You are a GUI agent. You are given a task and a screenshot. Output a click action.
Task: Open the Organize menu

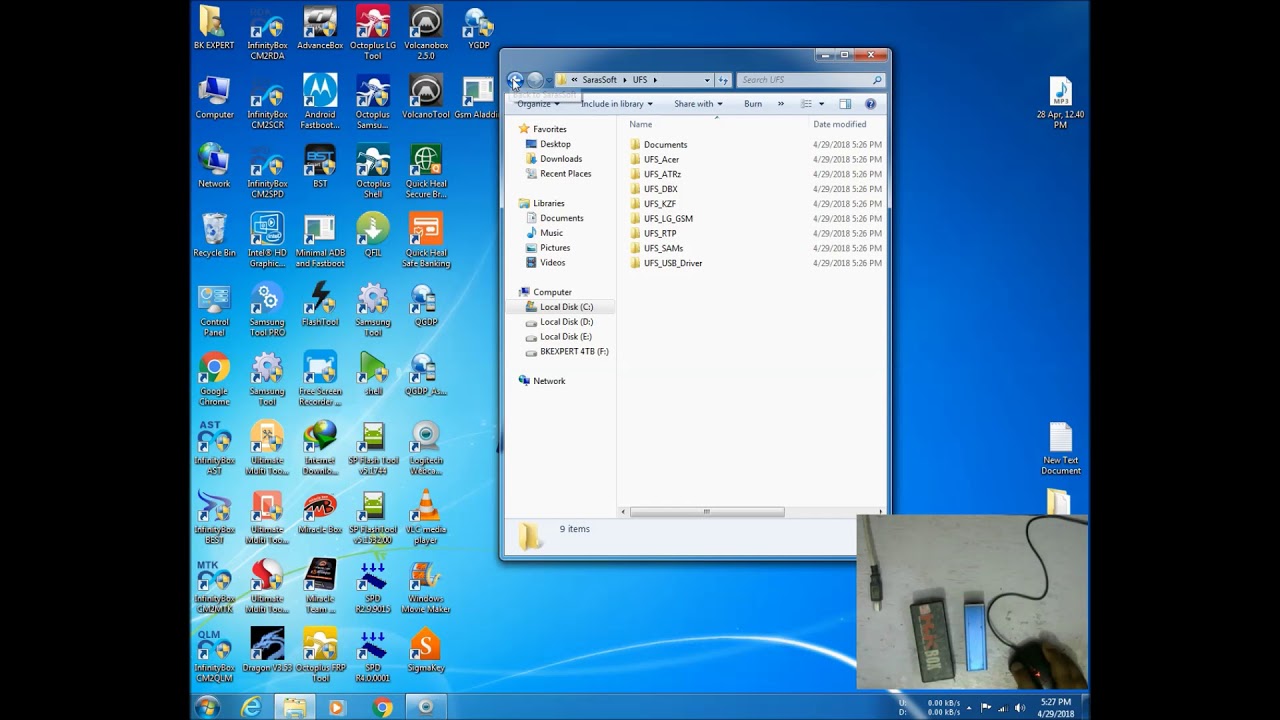tap(538, 104)
